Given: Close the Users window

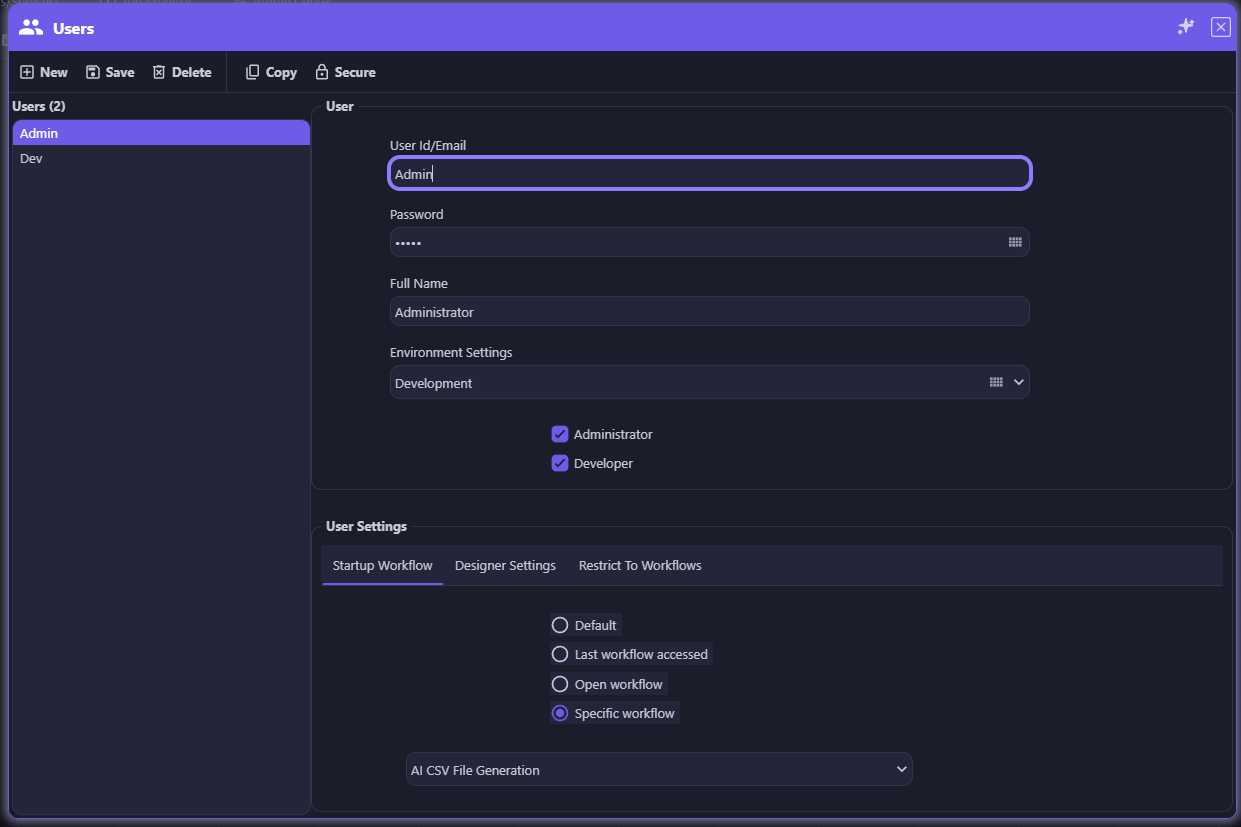Looking at the screenshot, I should pyautogui.click(x=1220, y=27).
